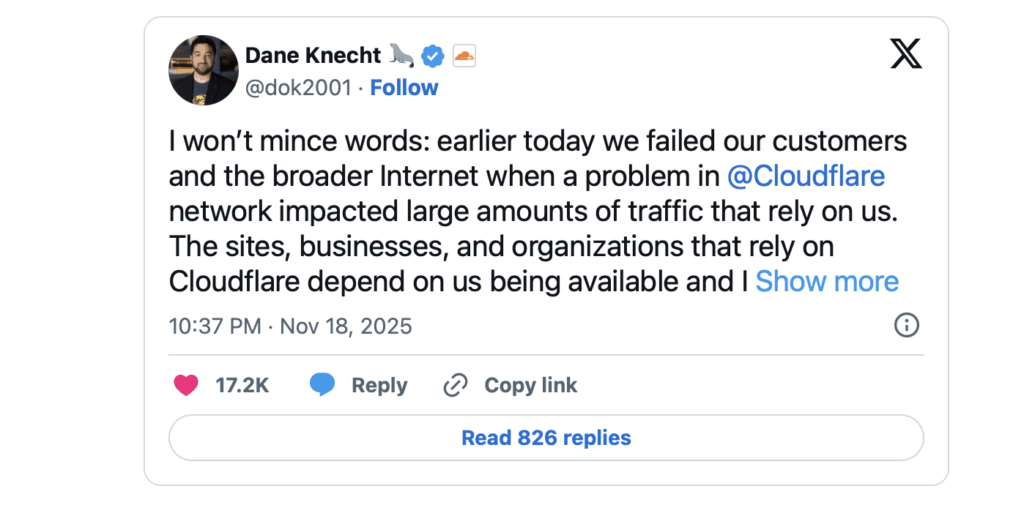Click the Dane Knecht display name
Screen dimensions: 1024x505
pos(312,55)
